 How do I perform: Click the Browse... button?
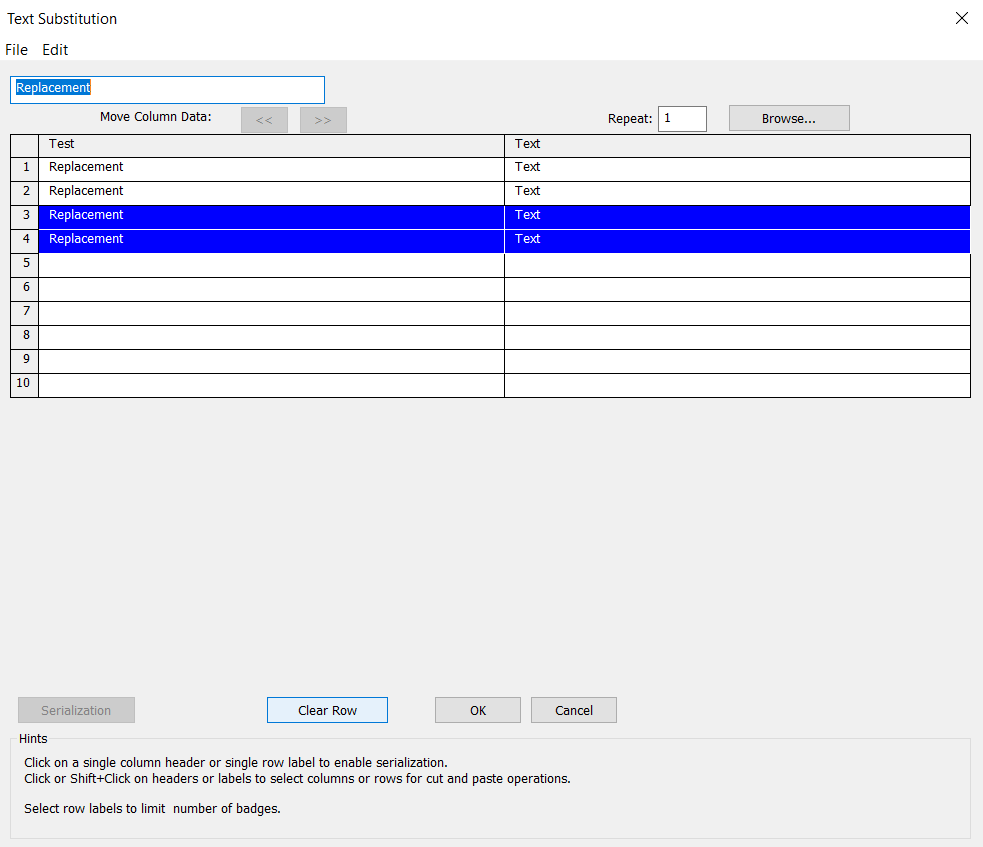point(788,119)
